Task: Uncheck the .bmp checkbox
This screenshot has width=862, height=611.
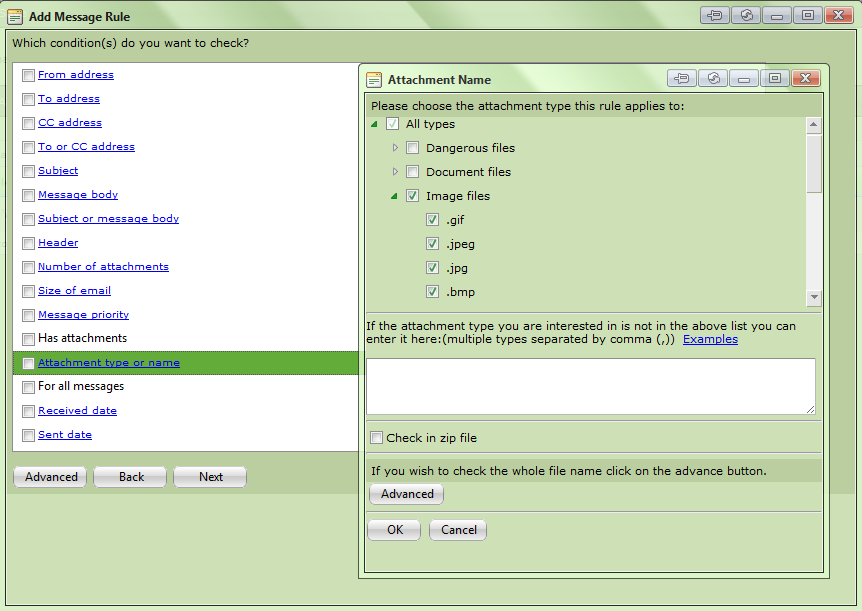Action: tap(432, 291)
